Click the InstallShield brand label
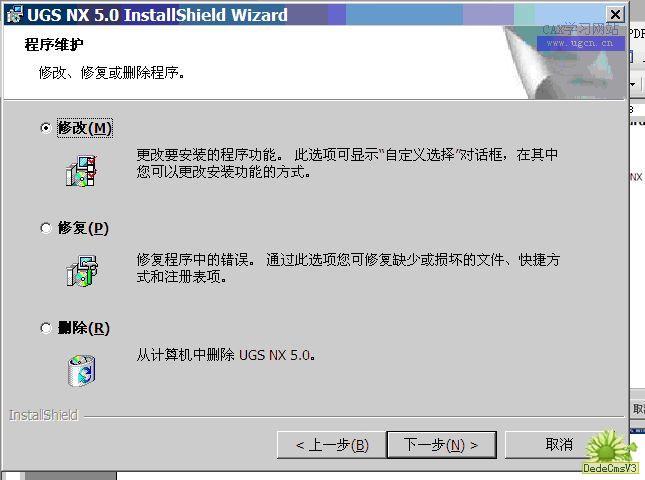Screen dimensions: 645x480 point(44,415)
